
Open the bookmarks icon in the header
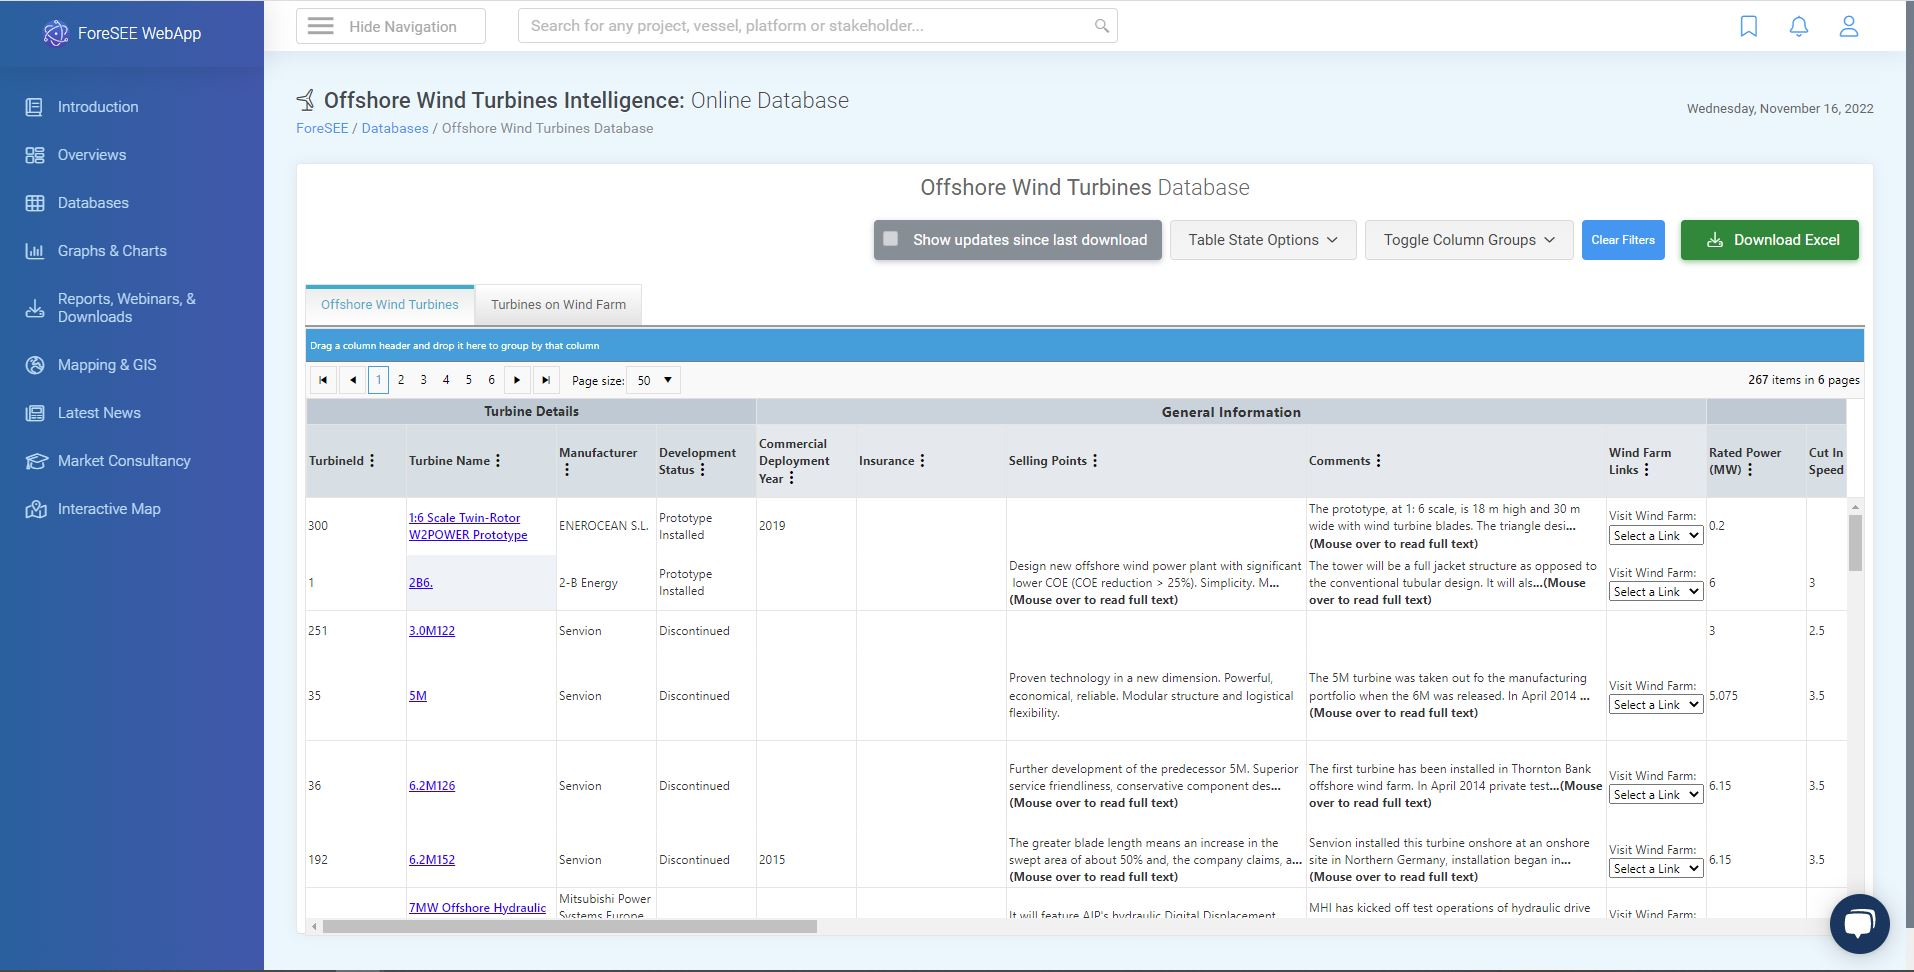coord(1748,26)
